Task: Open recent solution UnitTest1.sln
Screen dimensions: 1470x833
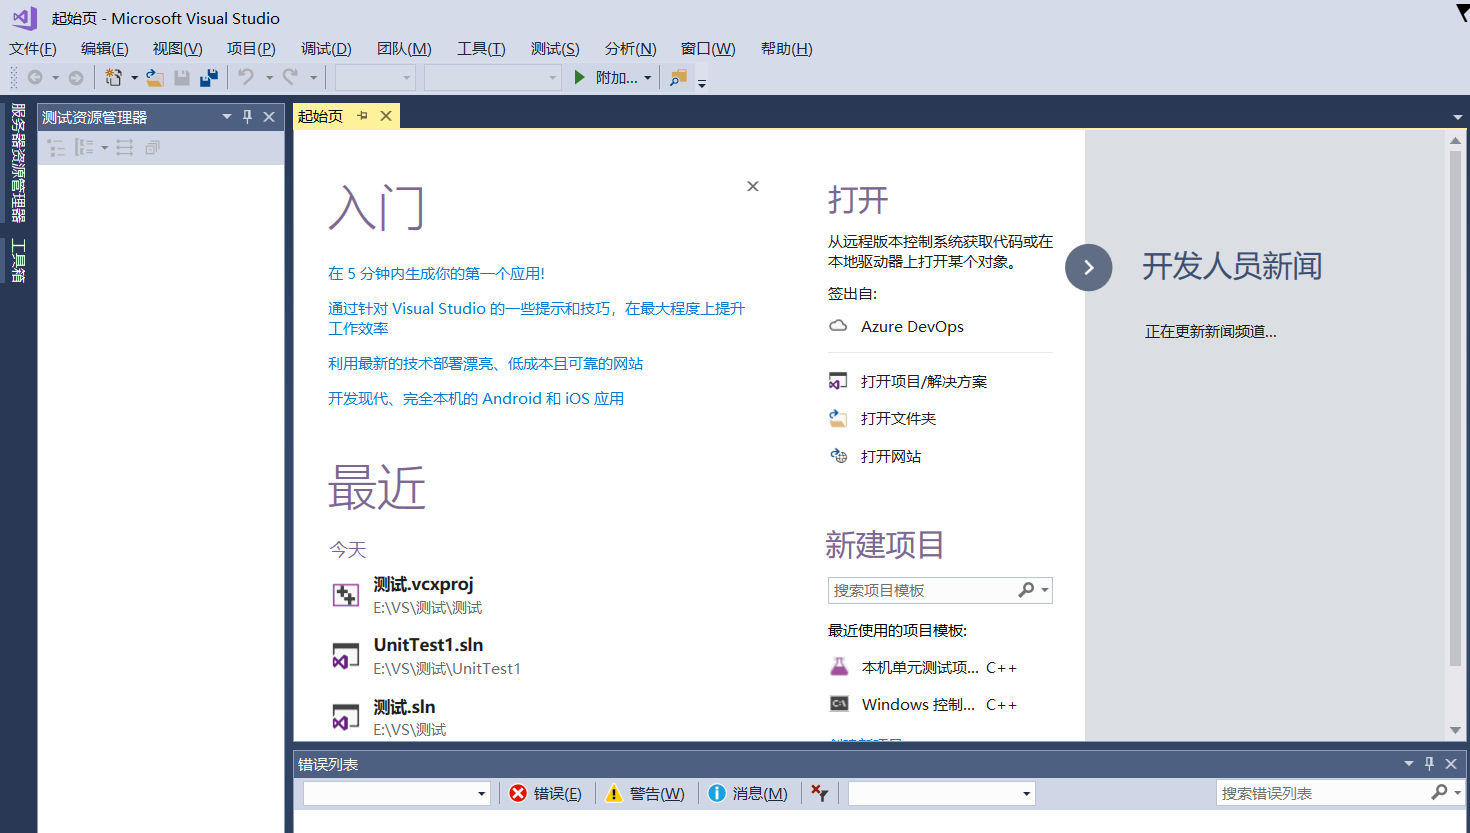Action: (429, 645)
